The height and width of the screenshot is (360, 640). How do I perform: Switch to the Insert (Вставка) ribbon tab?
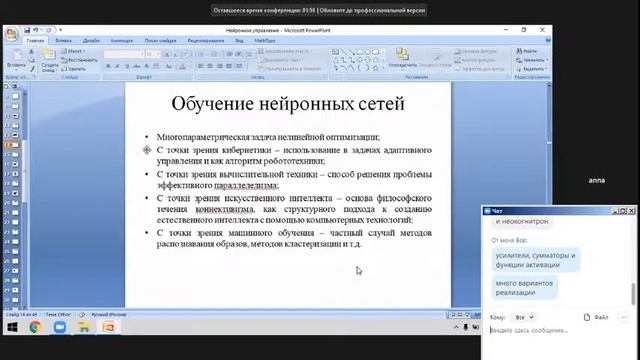63,41
